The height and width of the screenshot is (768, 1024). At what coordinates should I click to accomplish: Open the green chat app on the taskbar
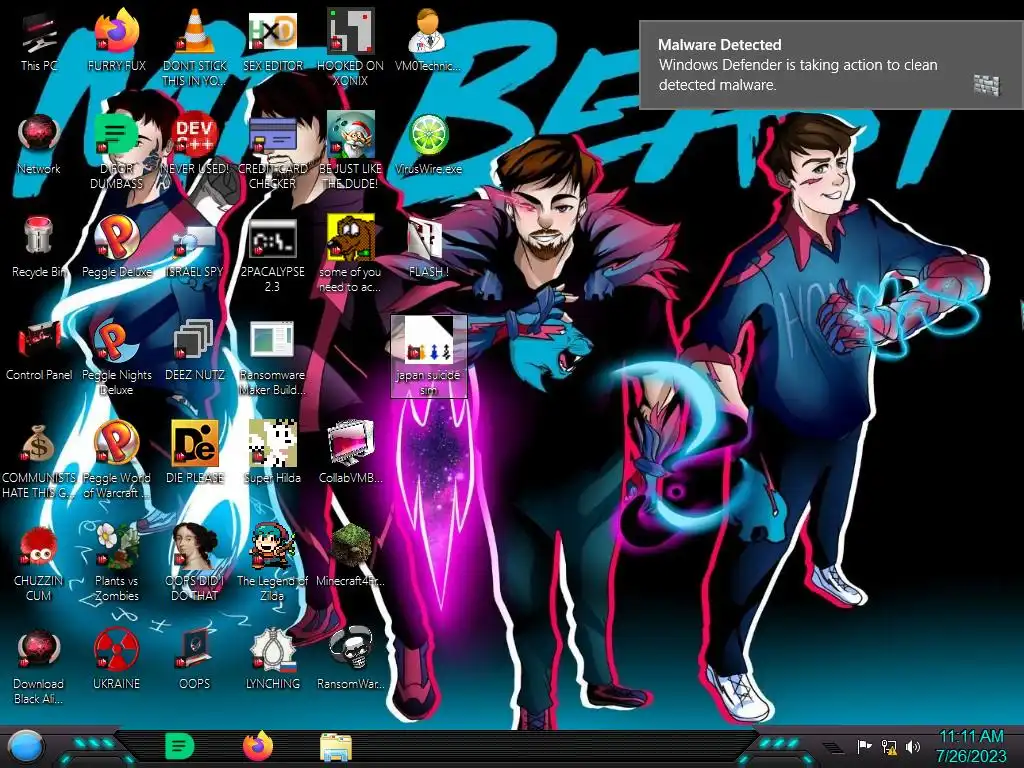tap(180, 746)
